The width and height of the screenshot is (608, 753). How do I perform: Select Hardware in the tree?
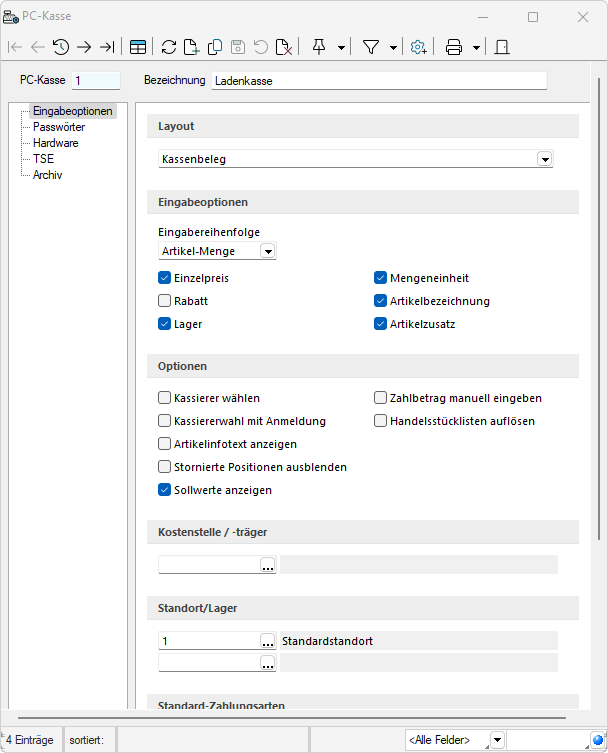(55, 143)
